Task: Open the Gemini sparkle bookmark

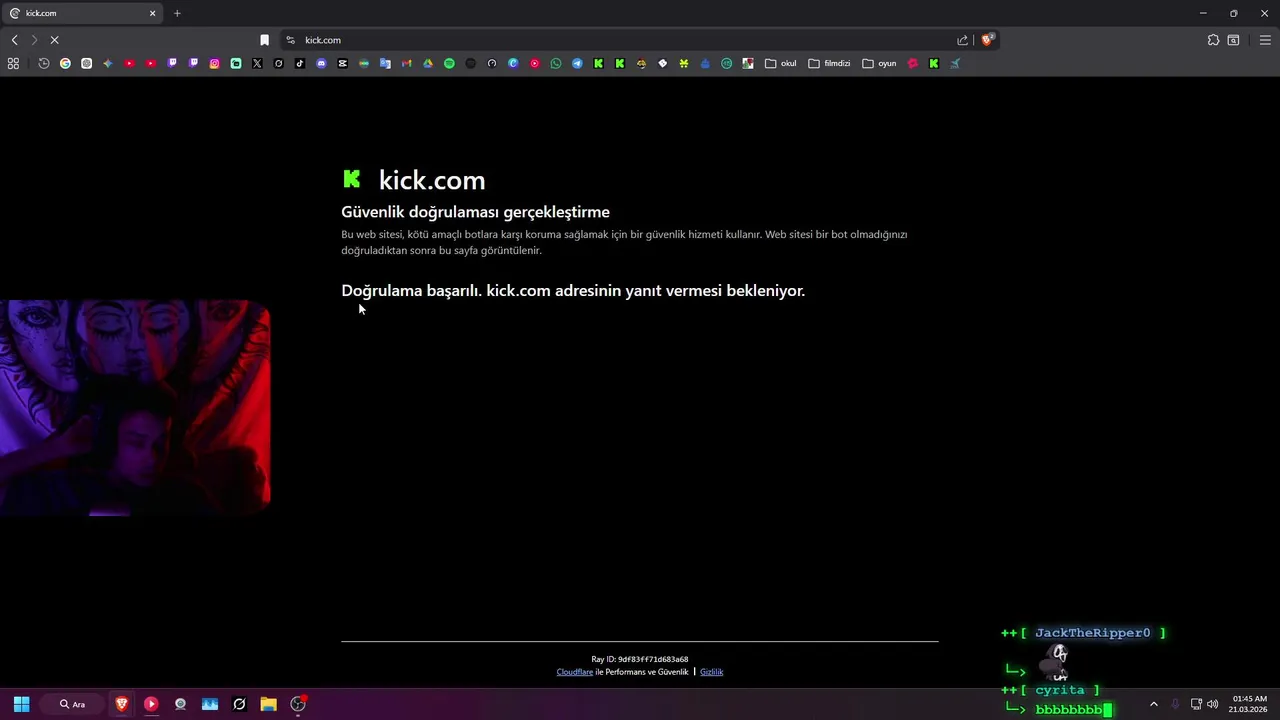Action: pos(108,63)
